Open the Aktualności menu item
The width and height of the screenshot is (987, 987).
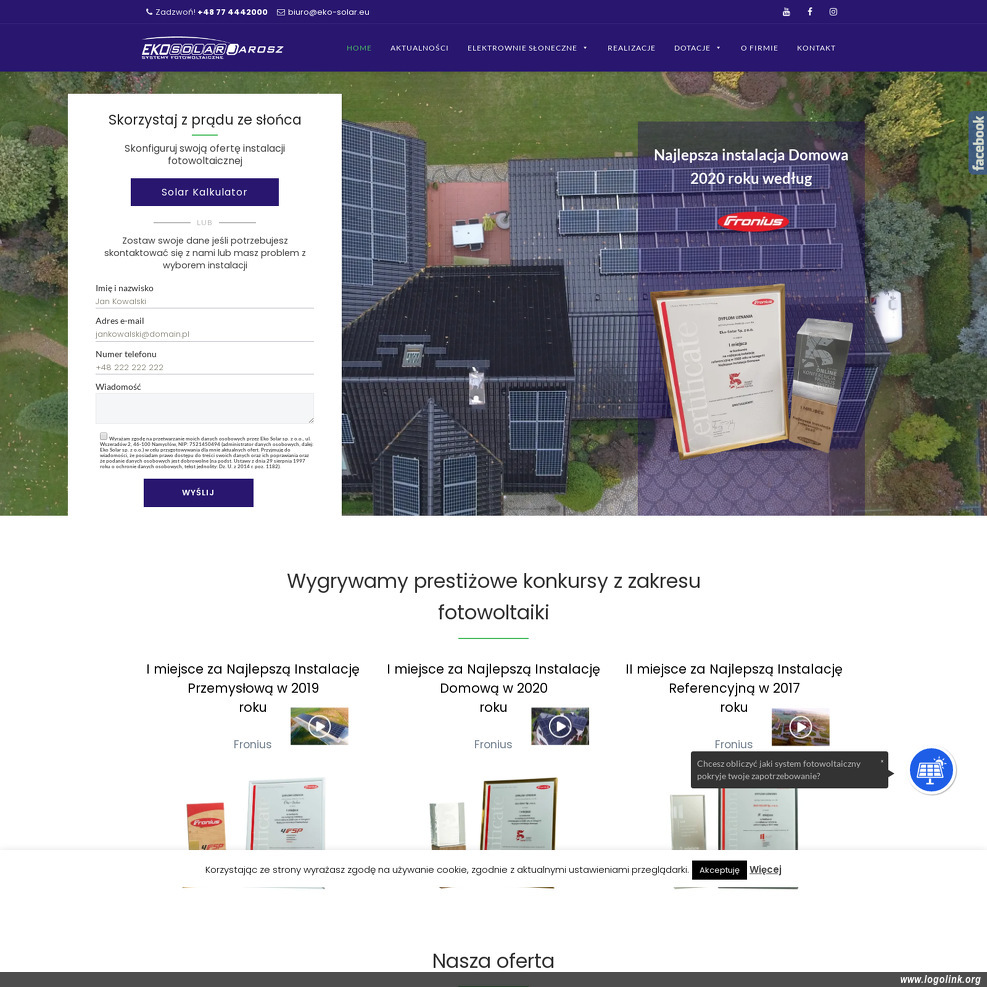pyautogui.click(x=419, y=48)
